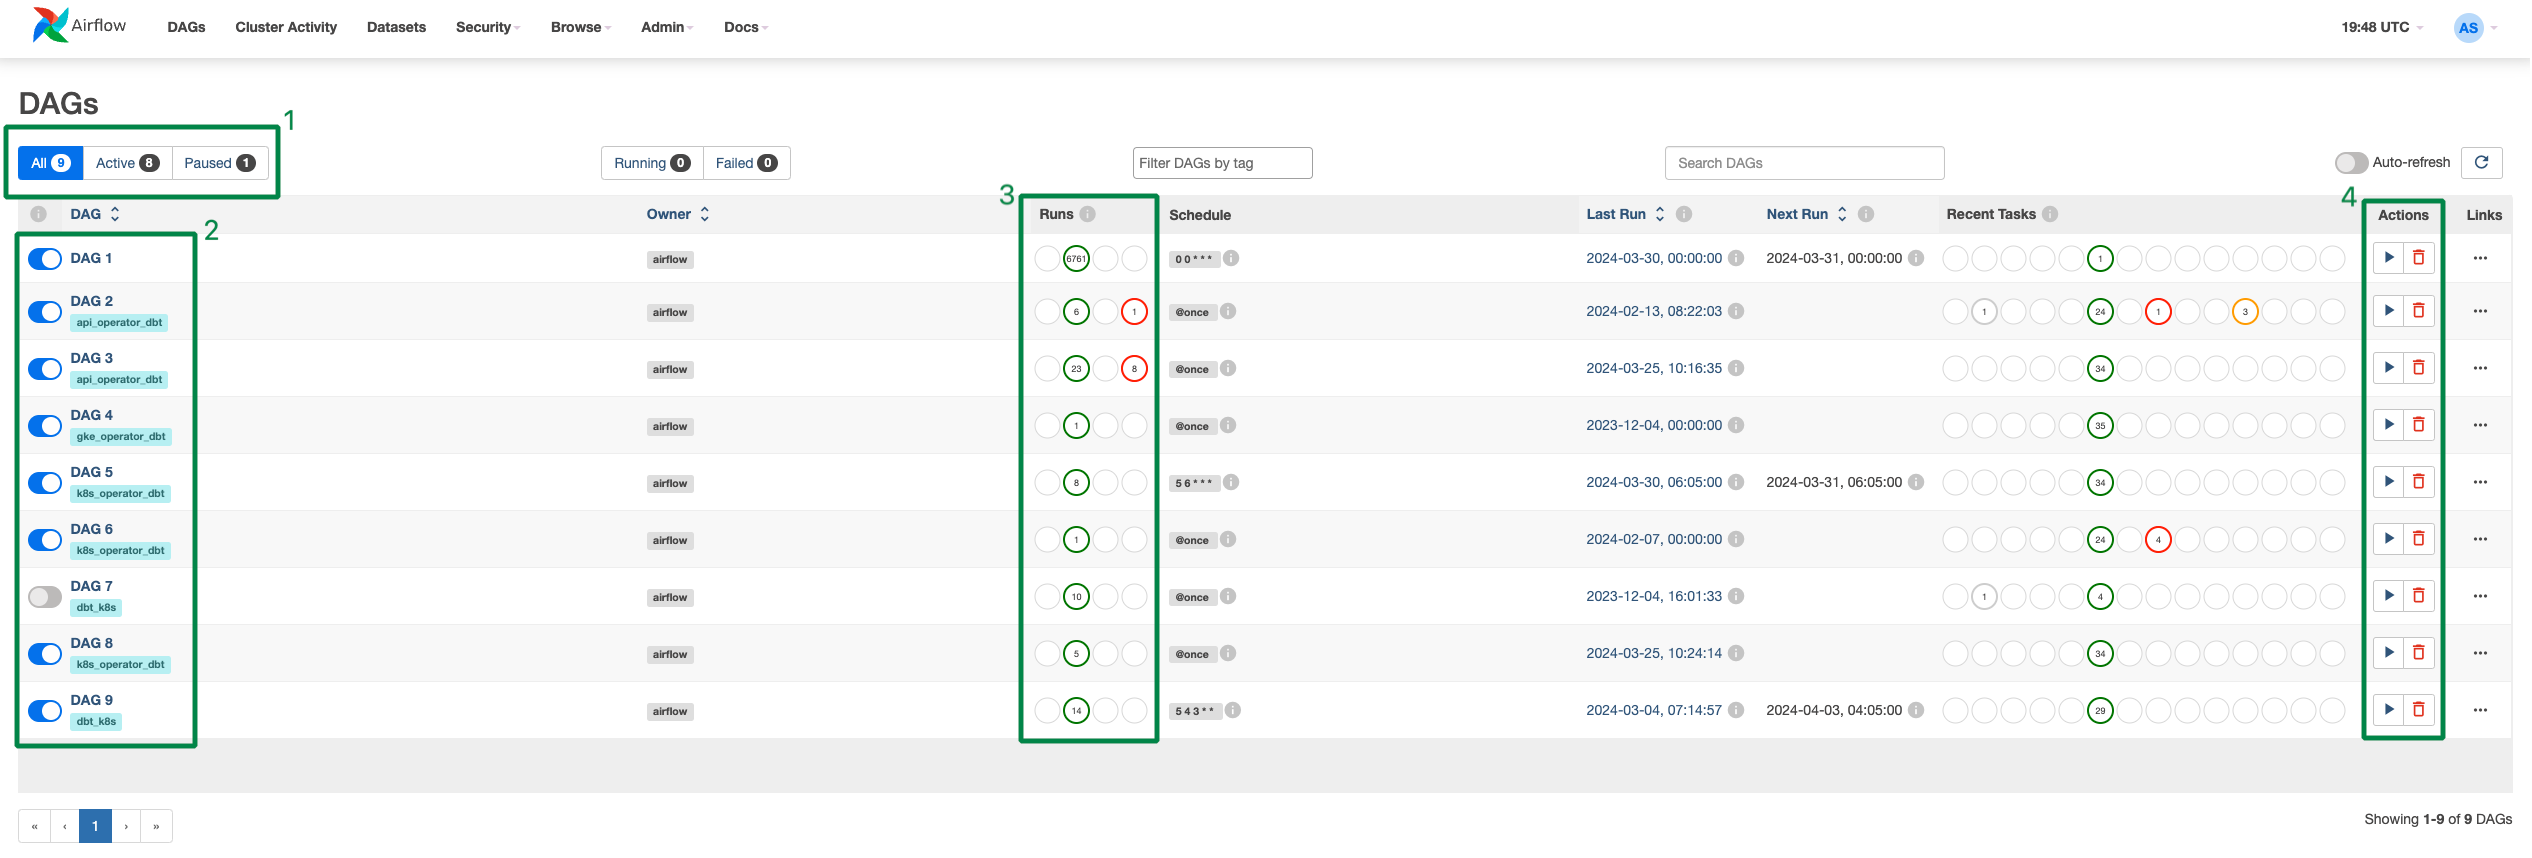Trigger DAG 1 with play button

[x=2388, y=258]
